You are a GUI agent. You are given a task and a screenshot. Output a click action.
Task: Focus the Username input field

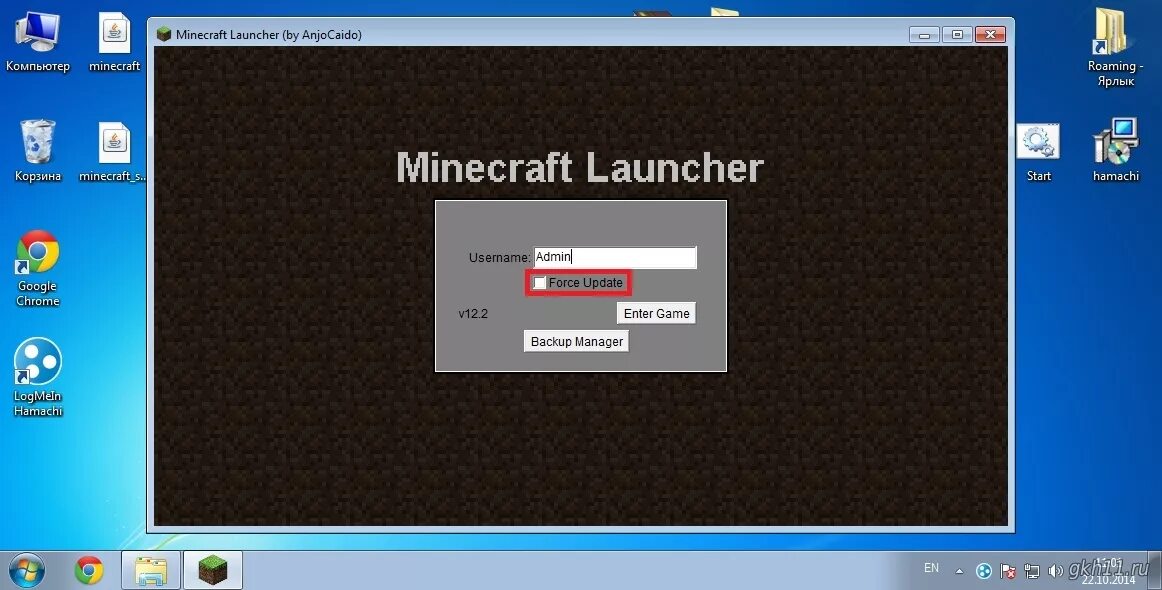pos(615,257)
